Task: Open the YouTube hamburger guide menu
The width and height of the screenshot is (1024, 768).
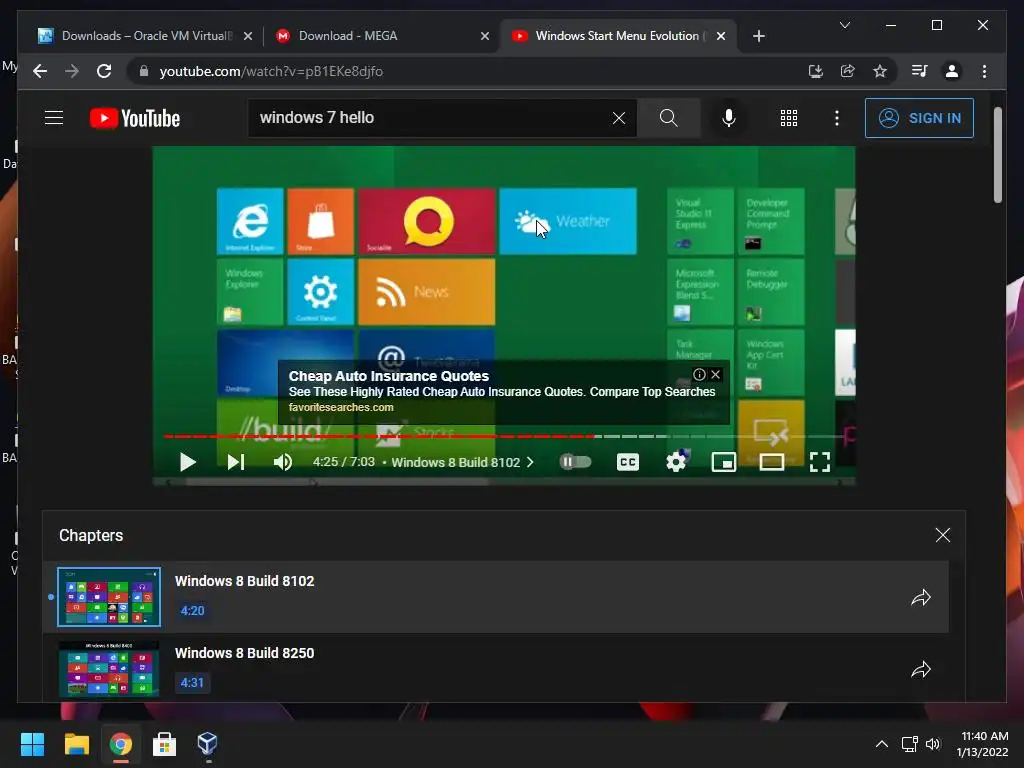Action: (x=54, y=118)
